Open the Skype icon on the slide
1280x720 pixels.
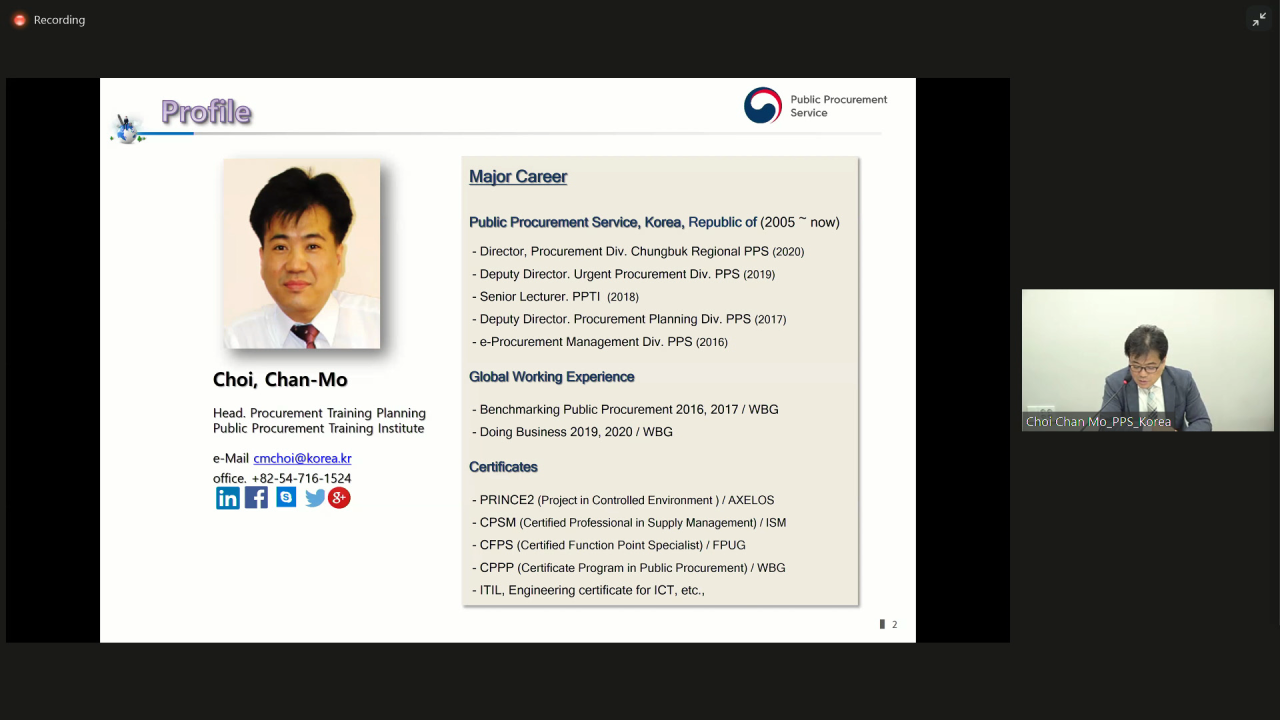click(x=286, y=497)
